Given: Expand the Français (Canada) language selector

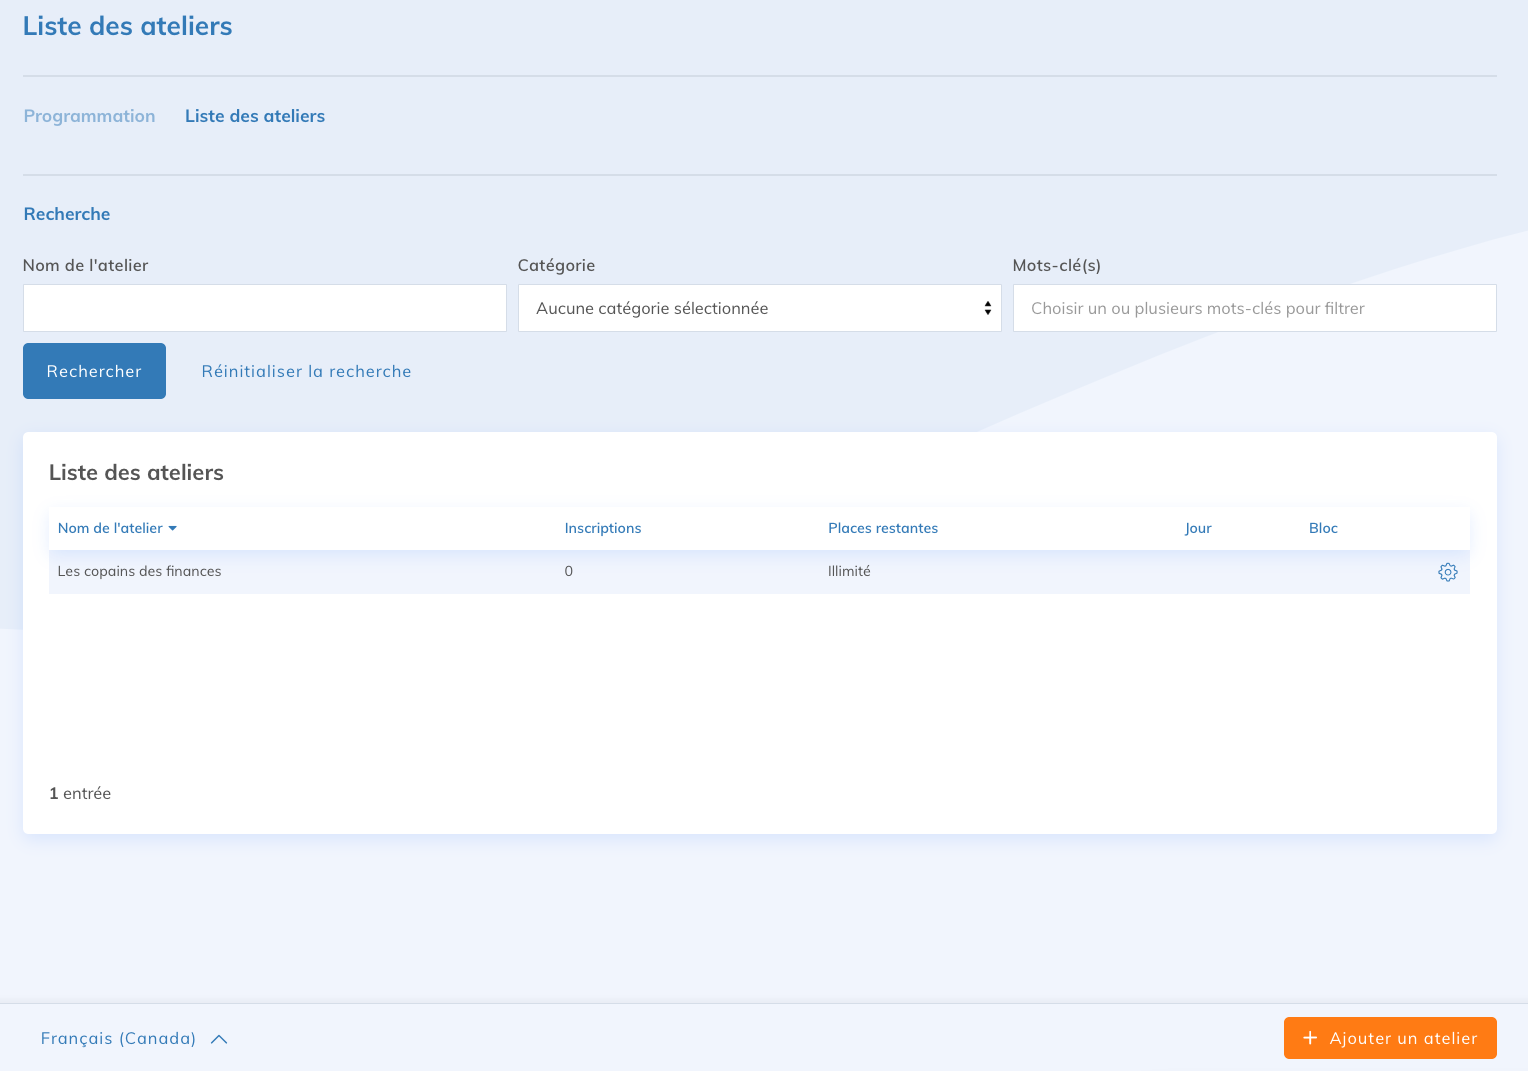Looking at the screenshot, I should pos(118,1038).
